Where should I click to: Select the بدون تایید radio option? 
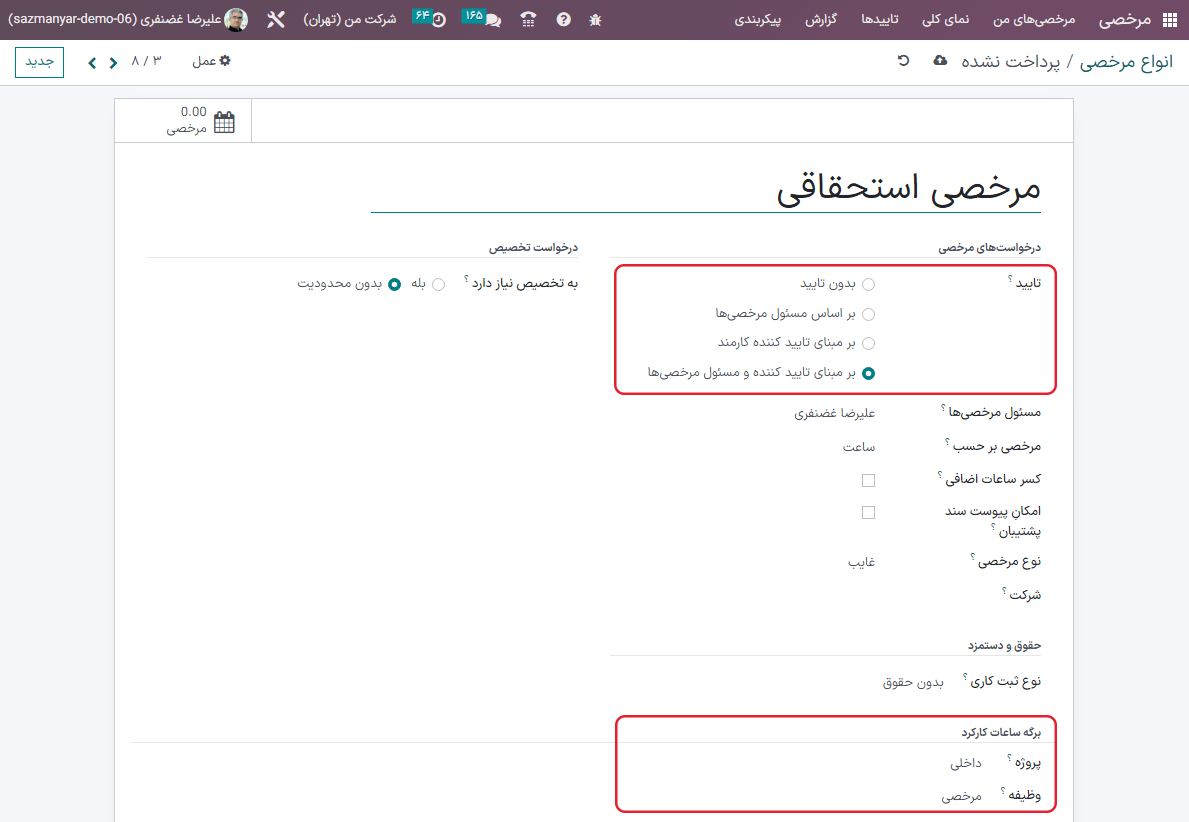click(869, 284)
